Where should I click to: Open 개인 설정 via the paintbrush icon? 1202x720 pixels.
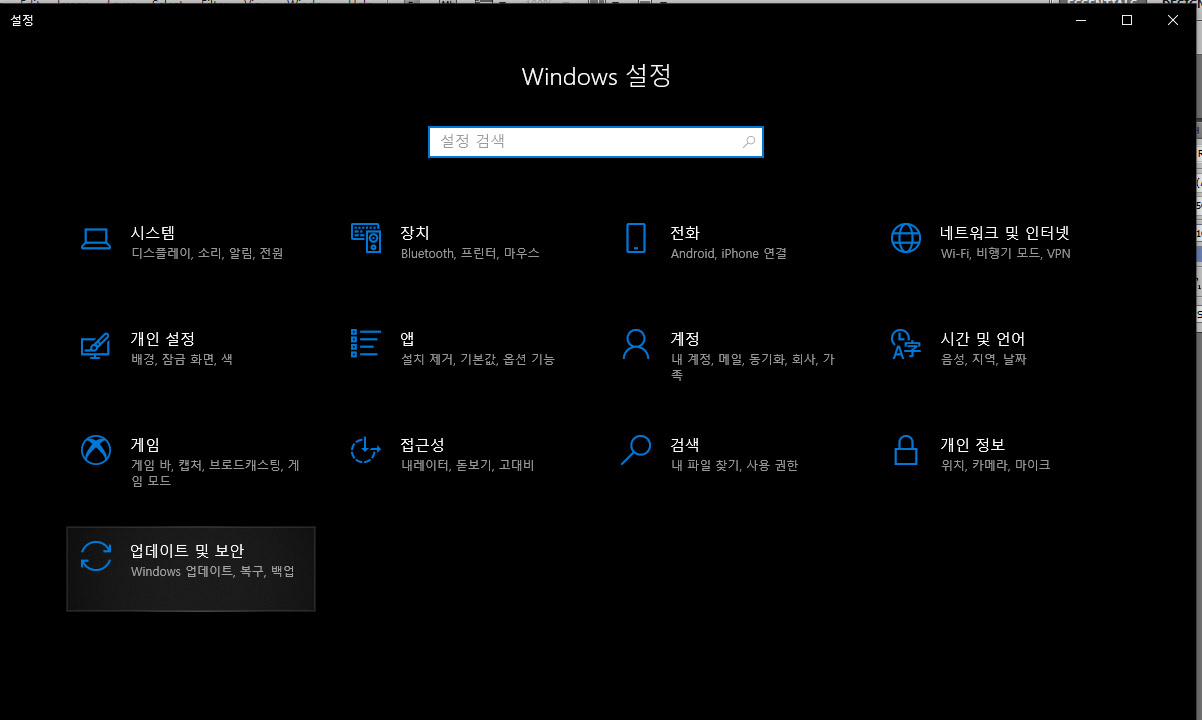[x=95, y=345]
